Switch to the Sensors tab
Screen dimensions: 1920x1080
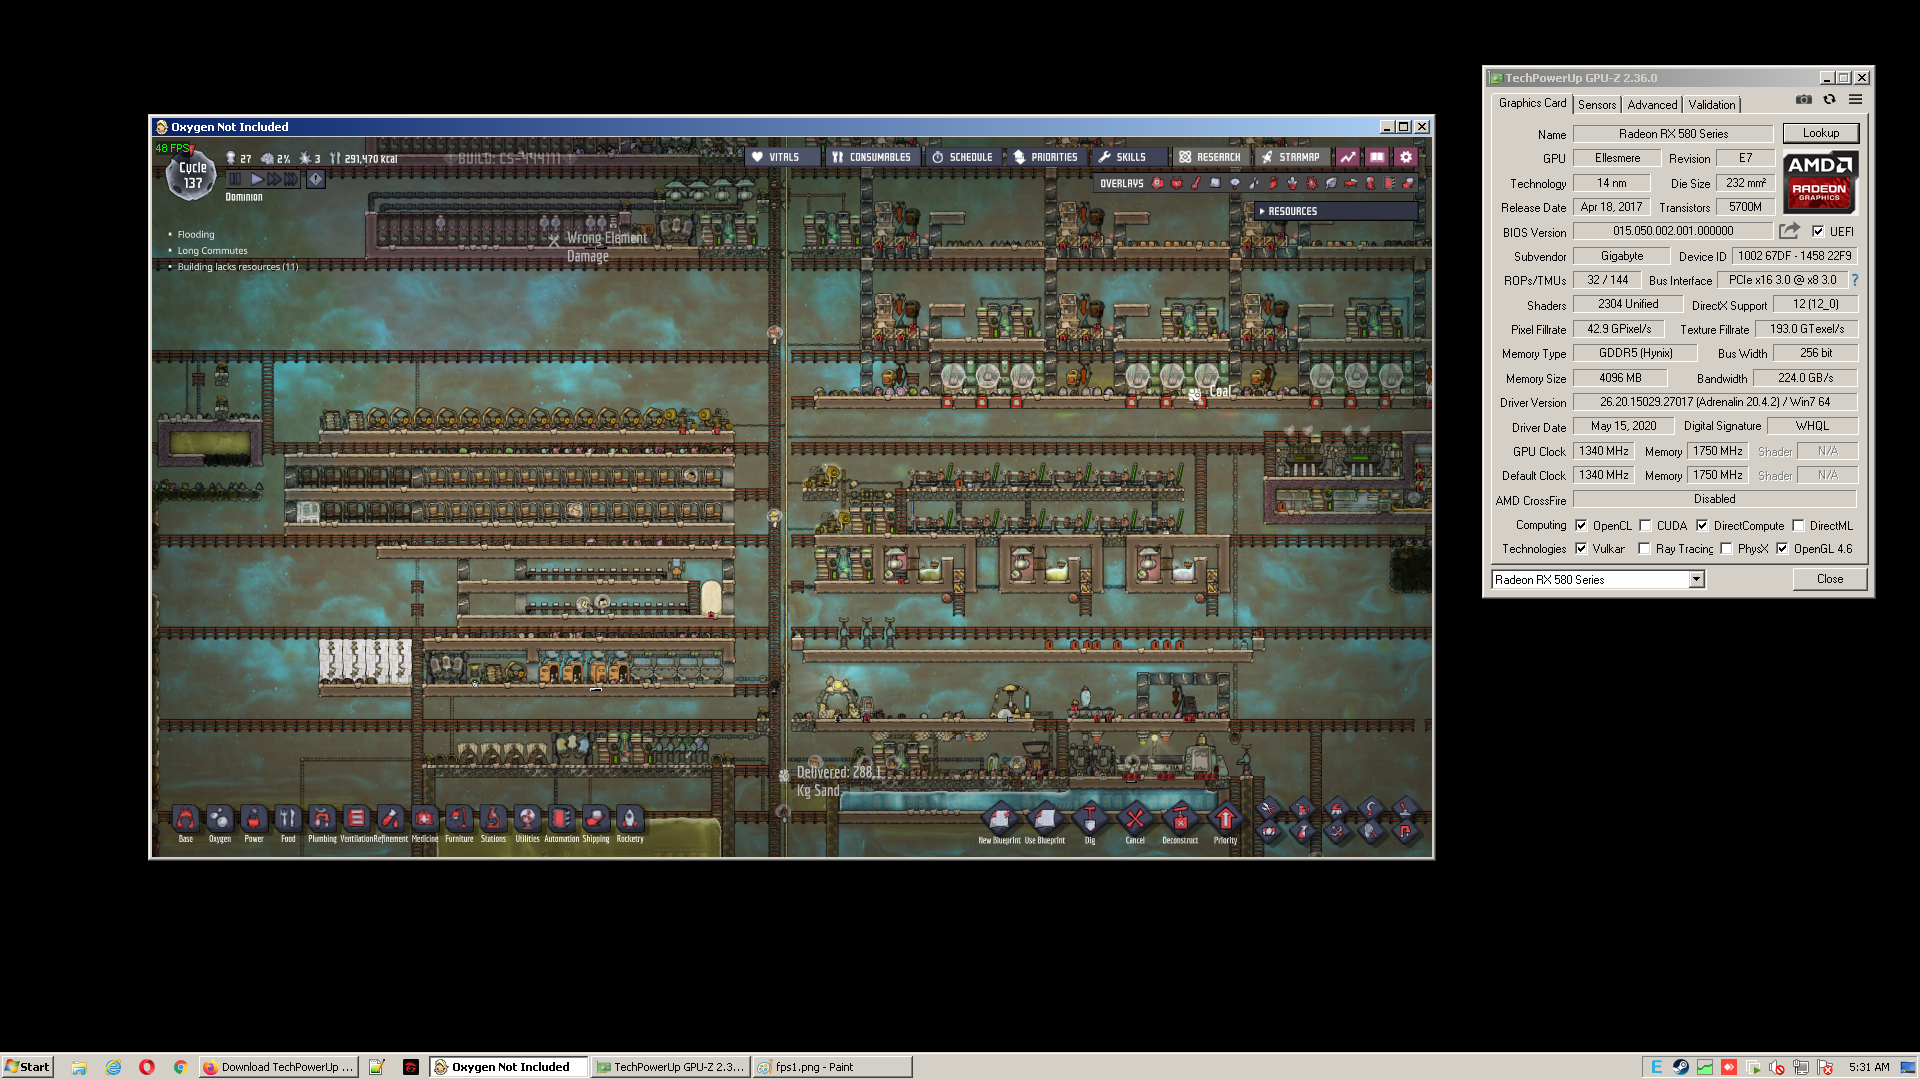tap(1596, 105)
